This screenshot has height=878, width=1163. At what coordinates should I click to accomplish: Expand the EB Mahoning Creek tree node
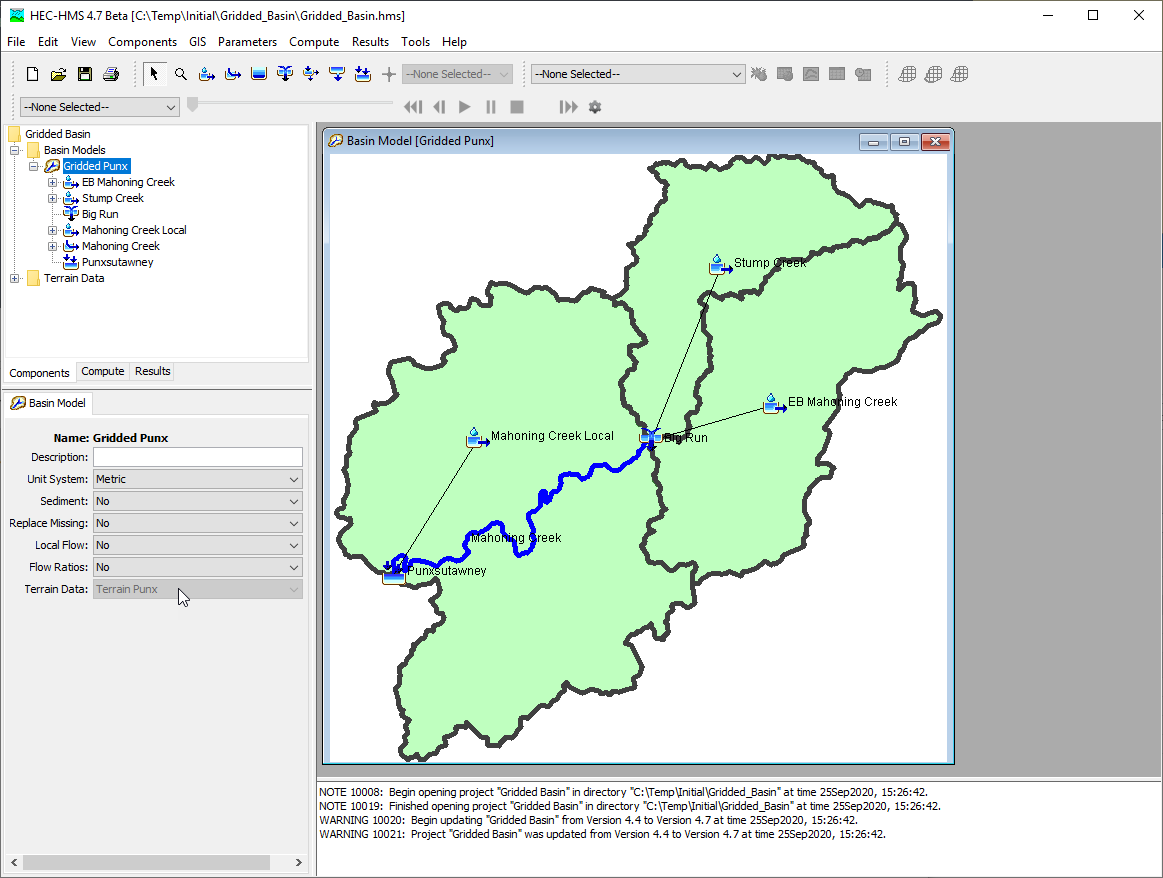click(x=53, y=182)
